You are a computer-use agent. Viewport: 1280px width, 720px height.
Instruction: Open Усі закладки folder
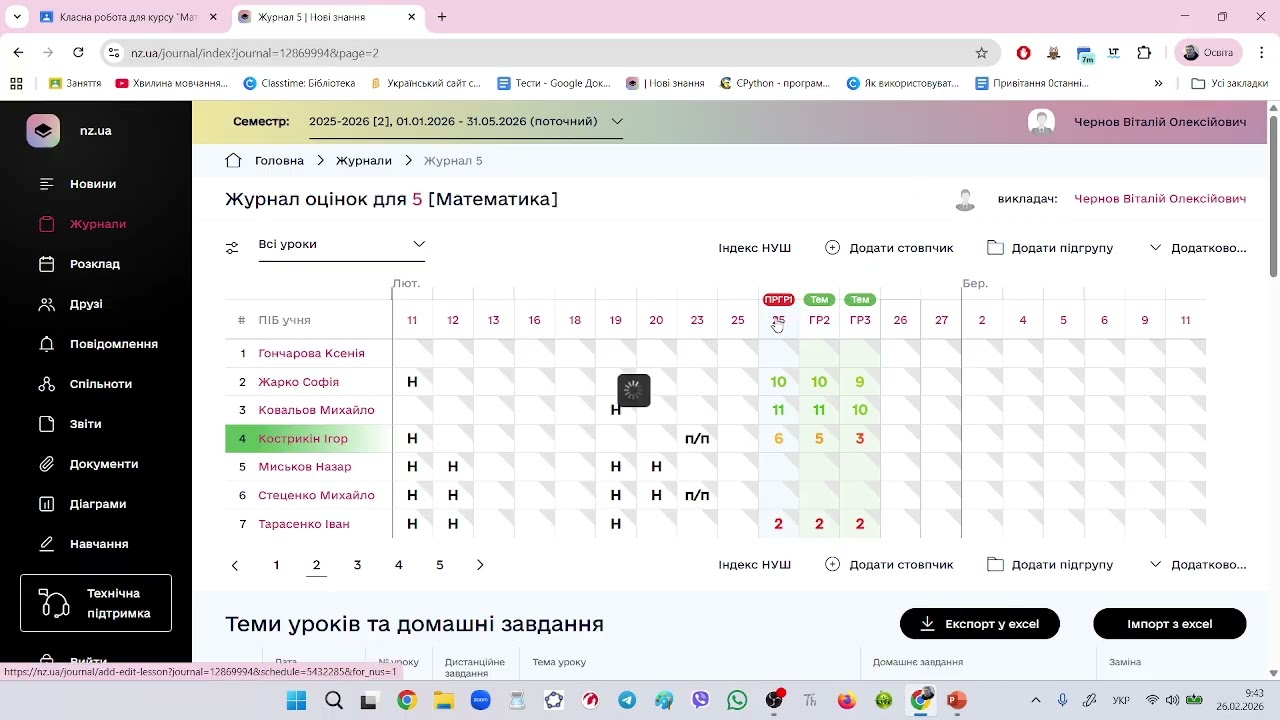1230,83
